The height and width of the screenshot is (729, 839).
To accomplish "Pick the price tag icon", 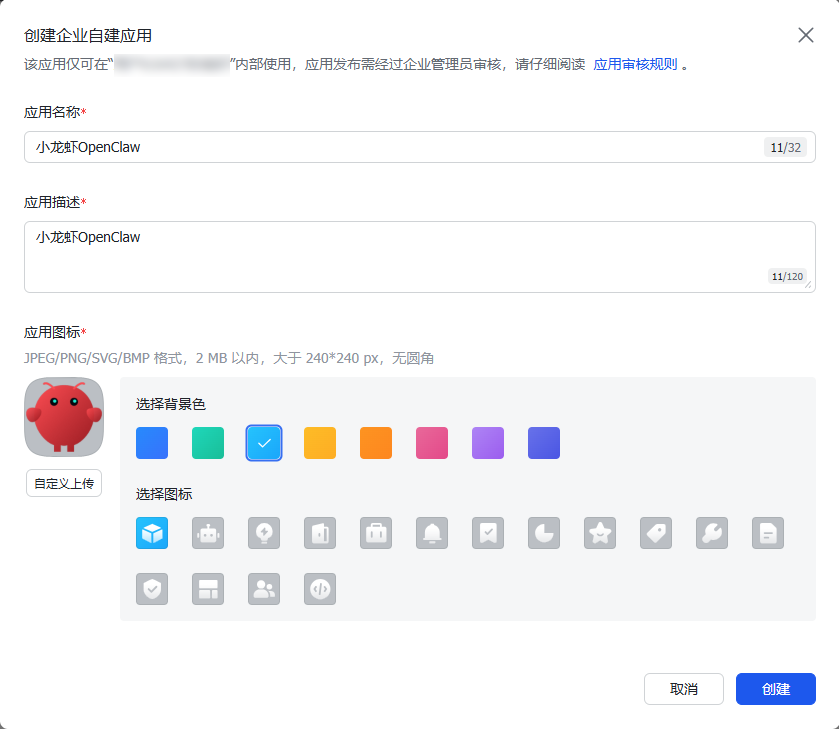I will (x=656, y=533).
